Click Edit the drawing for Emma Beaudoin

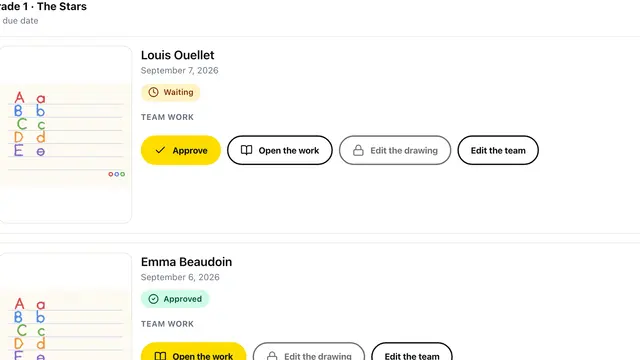point(309,352)
